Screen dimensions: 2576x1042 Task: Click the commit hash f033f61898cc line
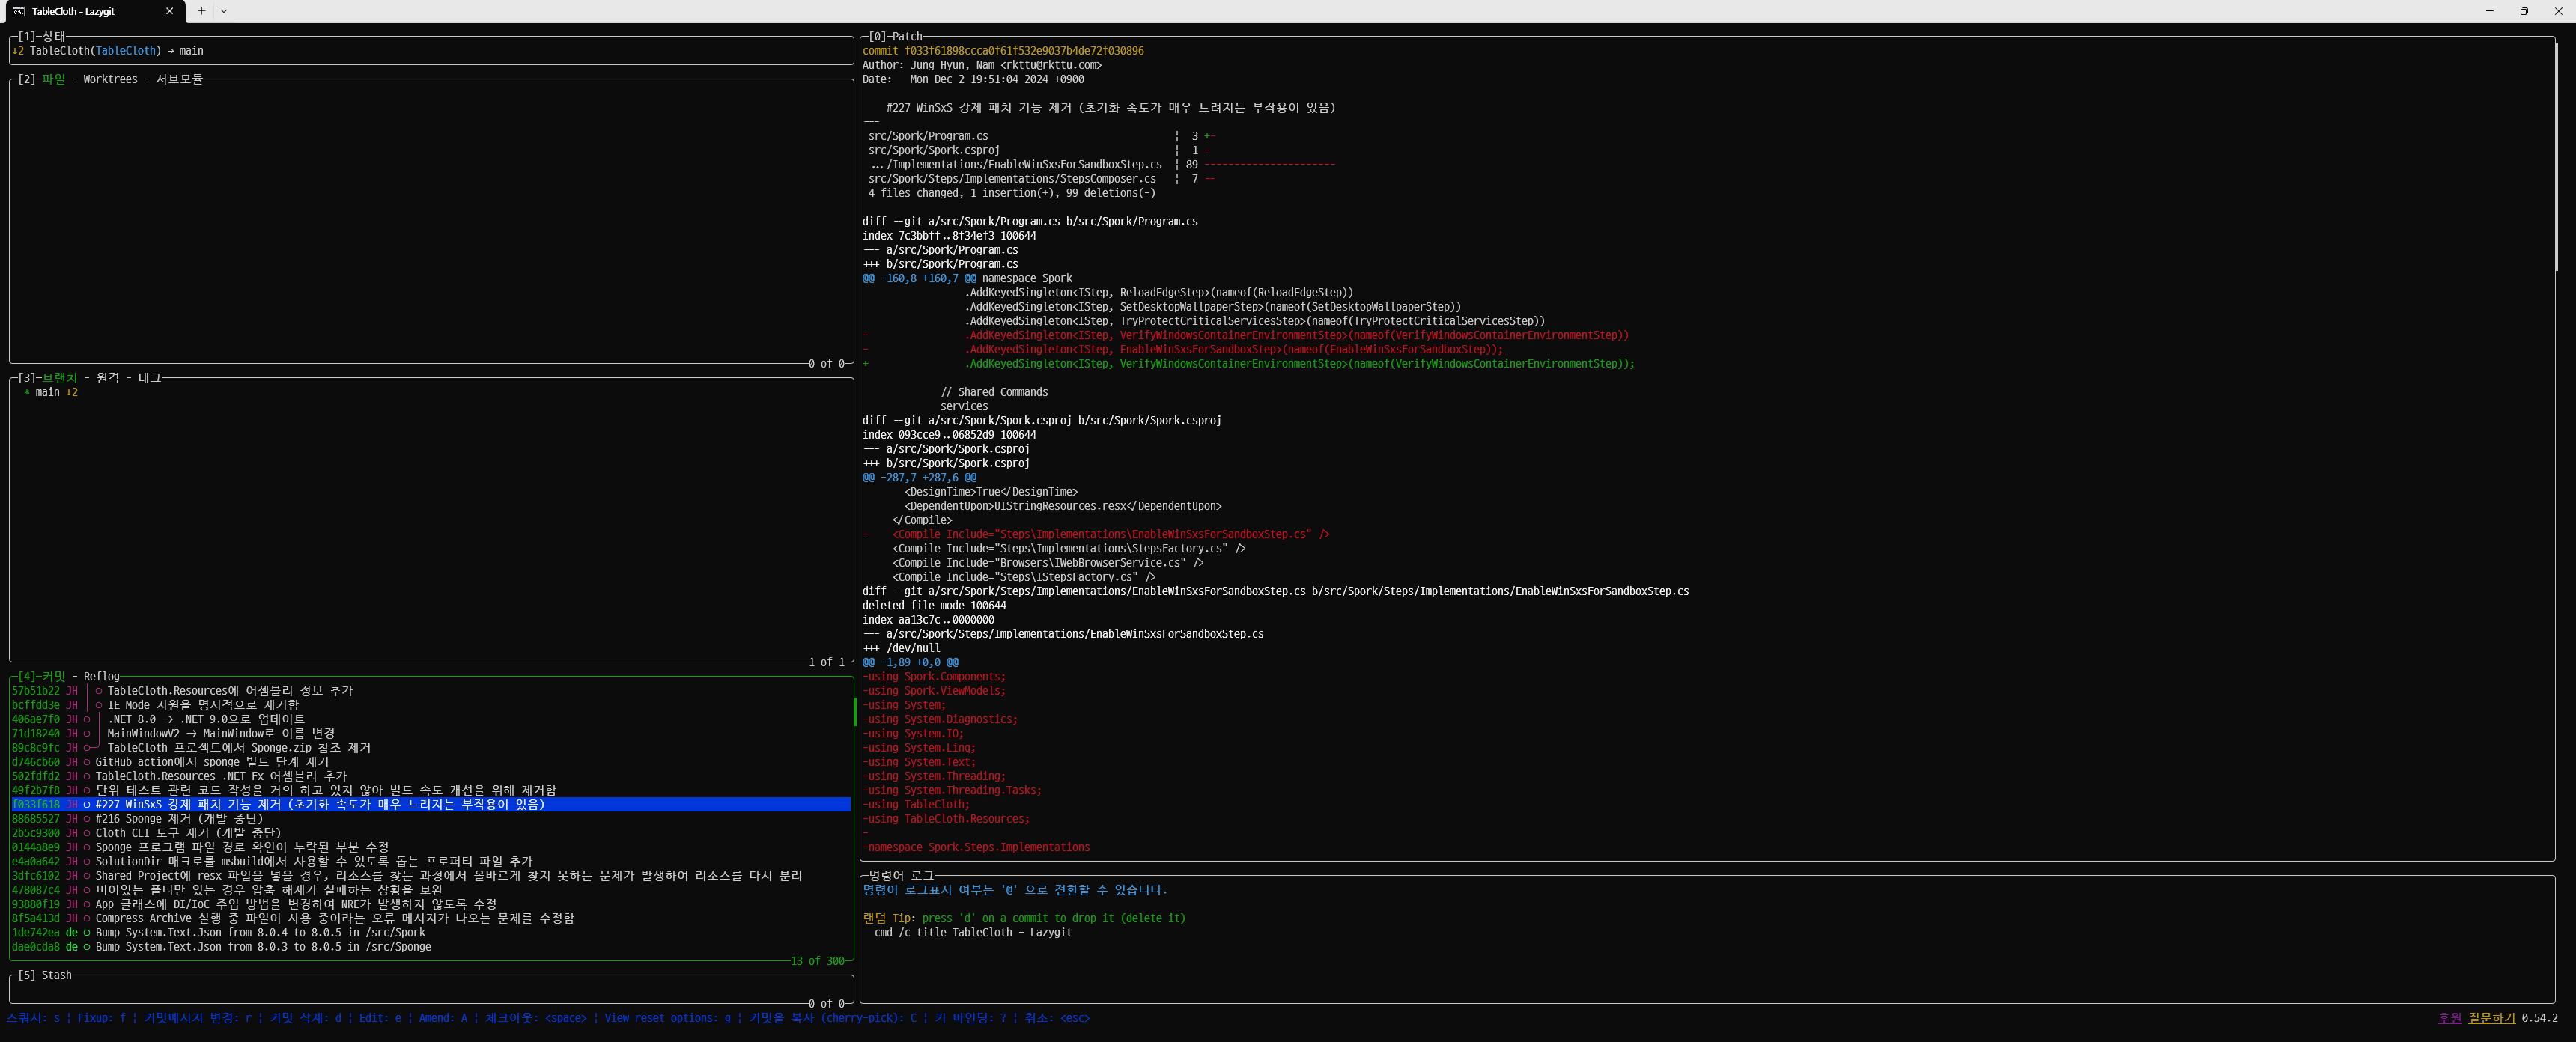[1003, 51]
